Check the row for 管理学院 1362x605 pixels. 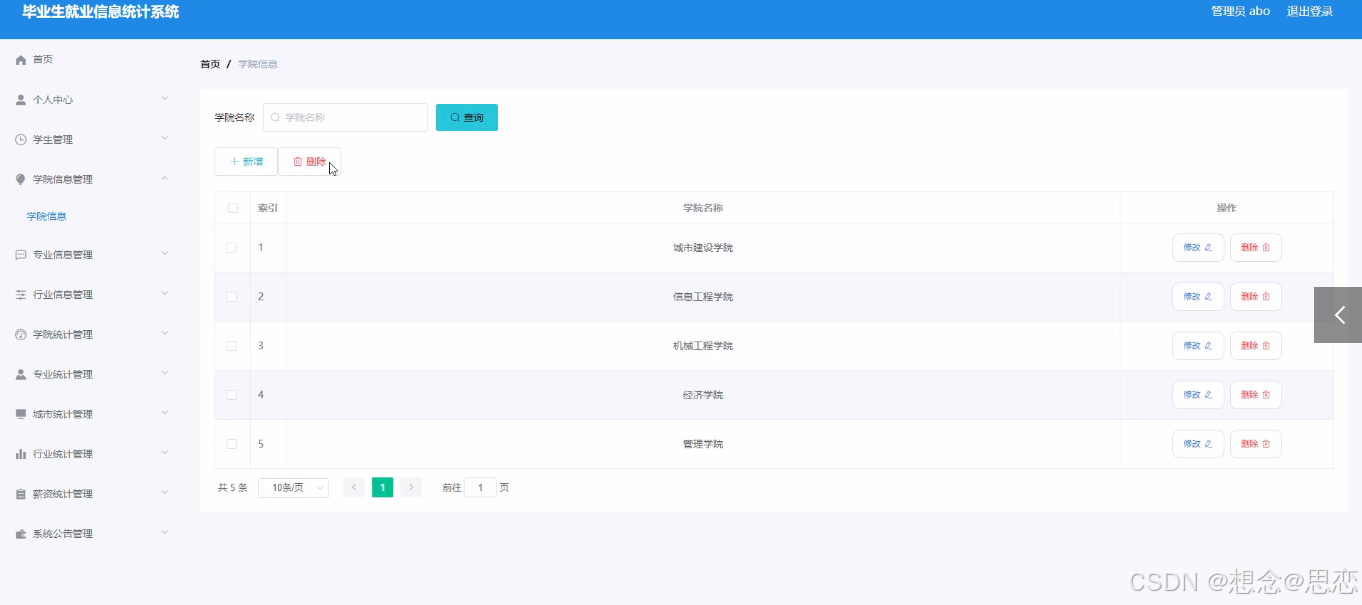[x=232, y=444]
